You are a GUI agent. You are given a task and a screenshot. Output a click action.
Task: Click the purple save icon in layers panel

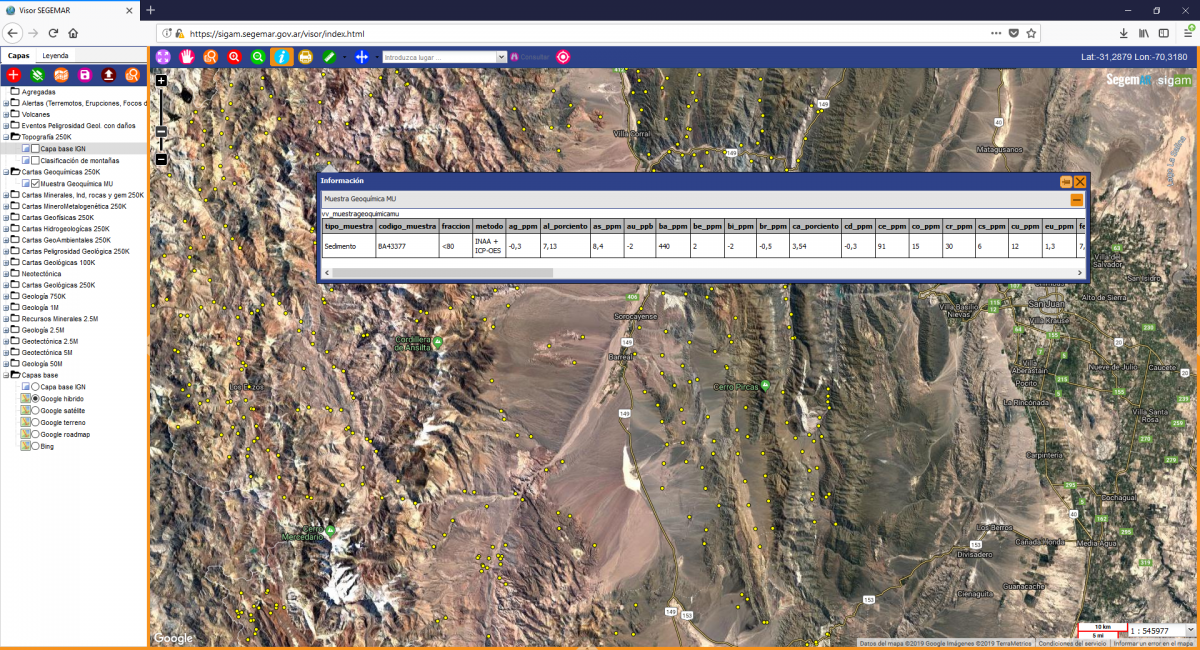pyautogui.click(x=85, y=75)
